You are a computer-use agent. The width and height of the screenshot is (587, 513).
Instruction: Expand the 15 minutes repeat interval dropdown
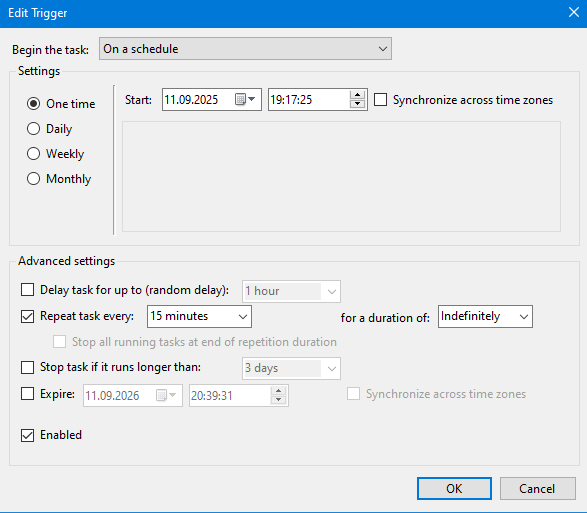199,316
